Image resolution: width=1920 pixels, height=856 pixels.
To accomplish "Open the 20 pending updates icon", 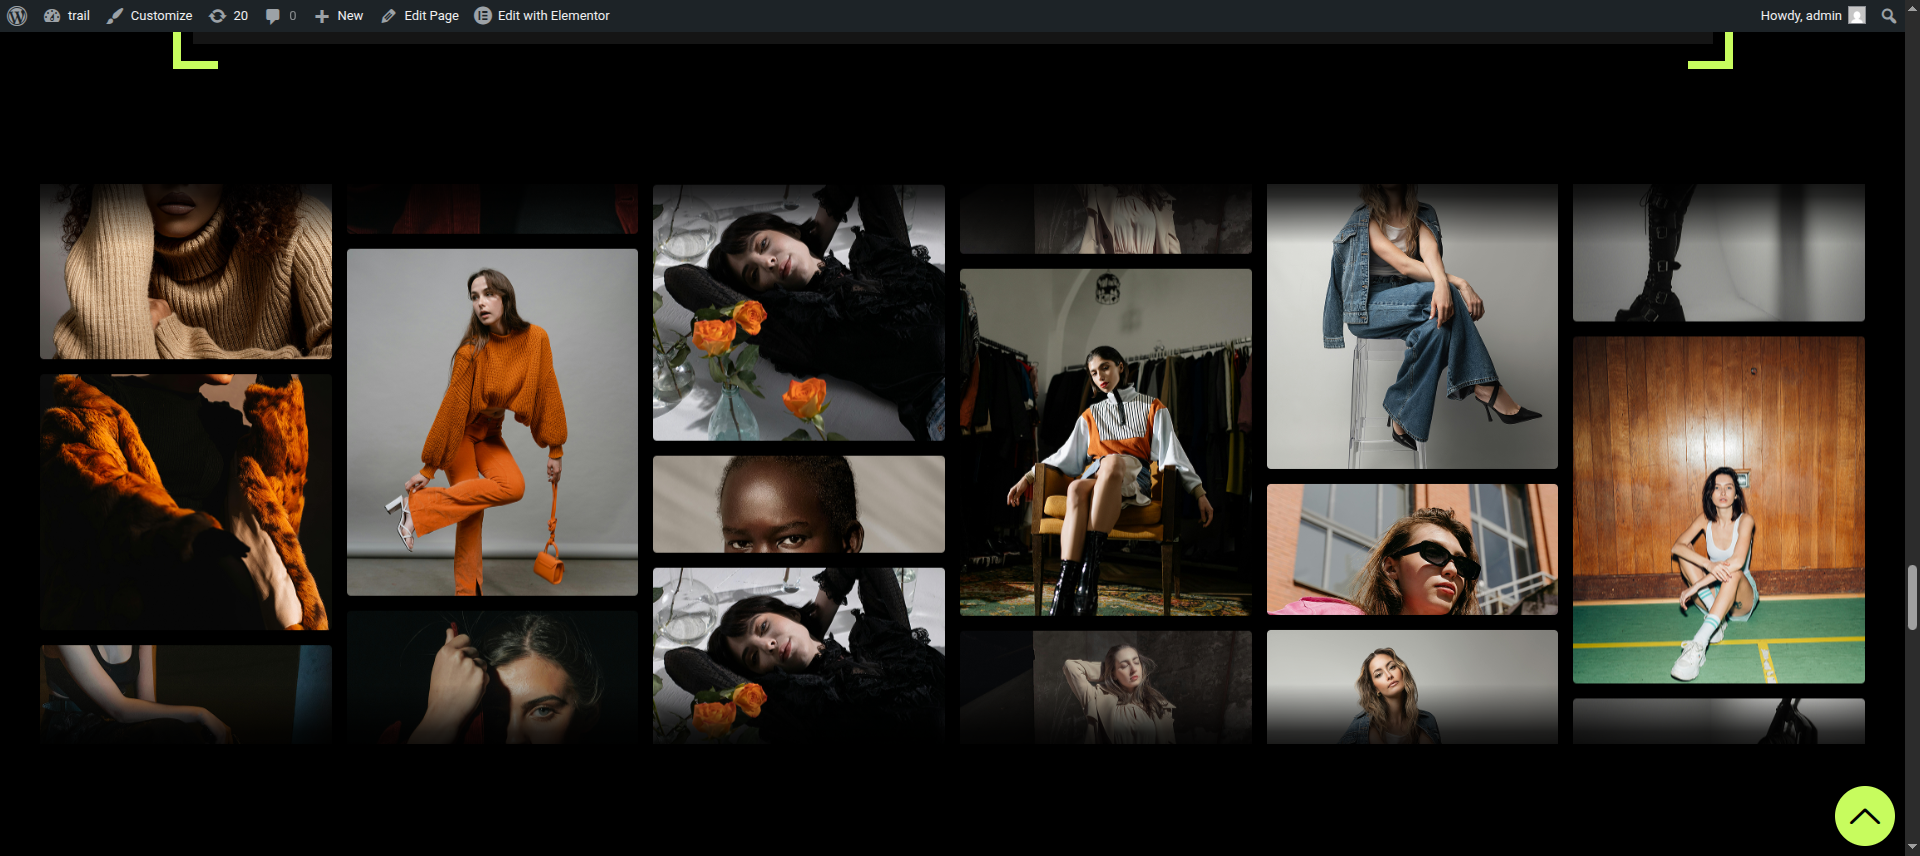I will point(217,16).
